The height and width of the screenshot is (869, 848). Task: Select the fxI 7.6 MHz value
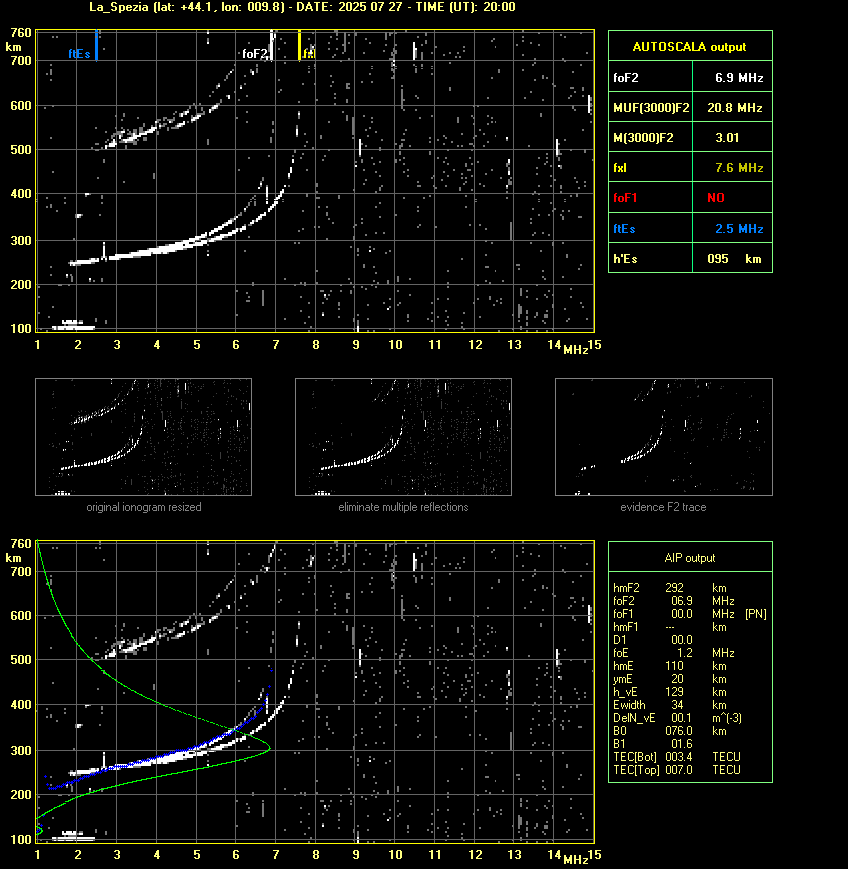(x=739, y=167)
